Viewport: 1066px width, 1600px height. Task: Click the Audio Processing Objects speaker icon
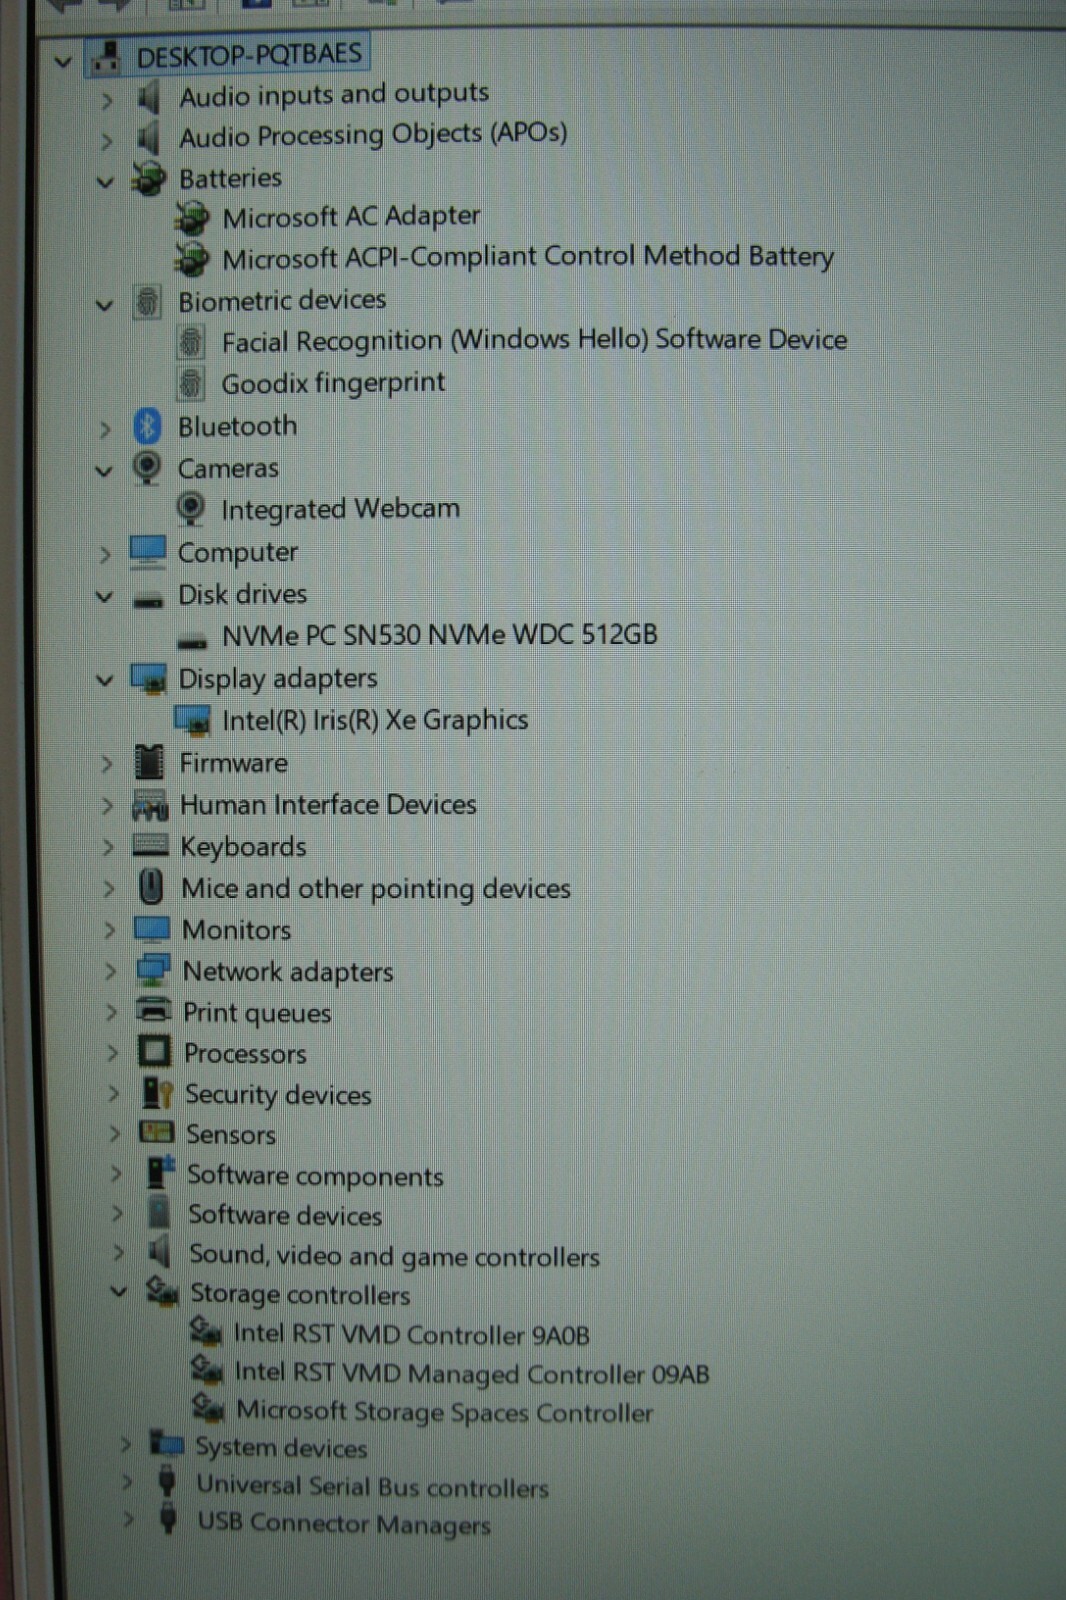(148, 138)
